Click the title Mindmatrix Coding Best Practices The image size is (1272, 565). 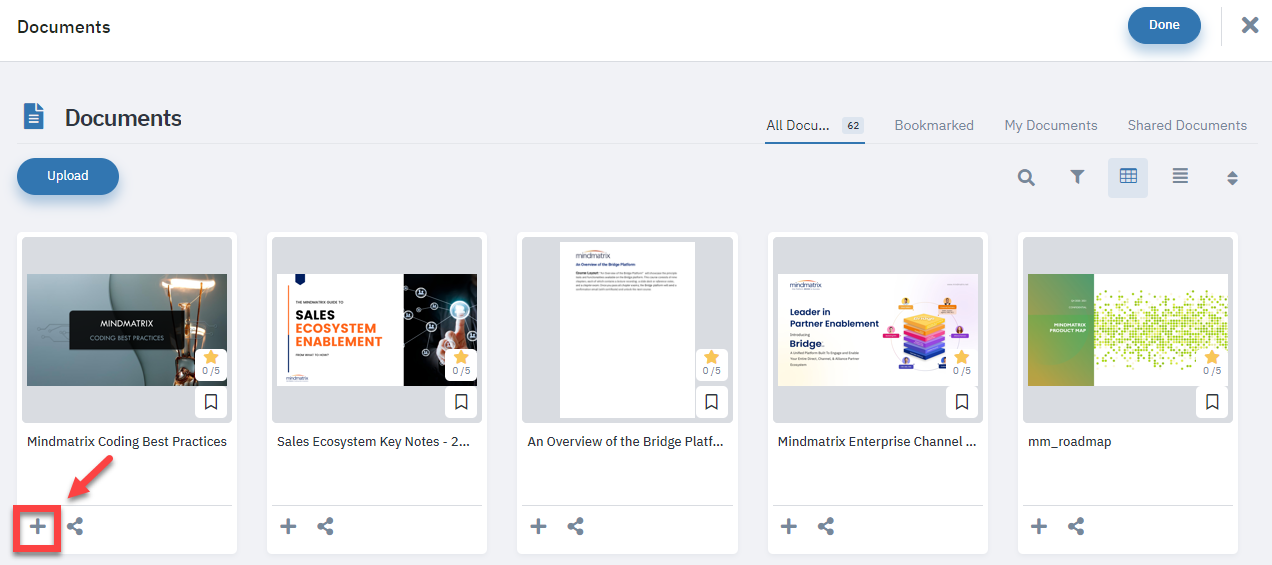[127, 441]
